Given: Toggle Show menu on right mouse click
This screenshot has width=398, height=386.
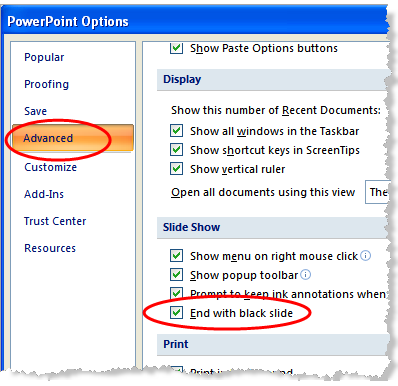Looking at the screenshot, I should (176, 256).
